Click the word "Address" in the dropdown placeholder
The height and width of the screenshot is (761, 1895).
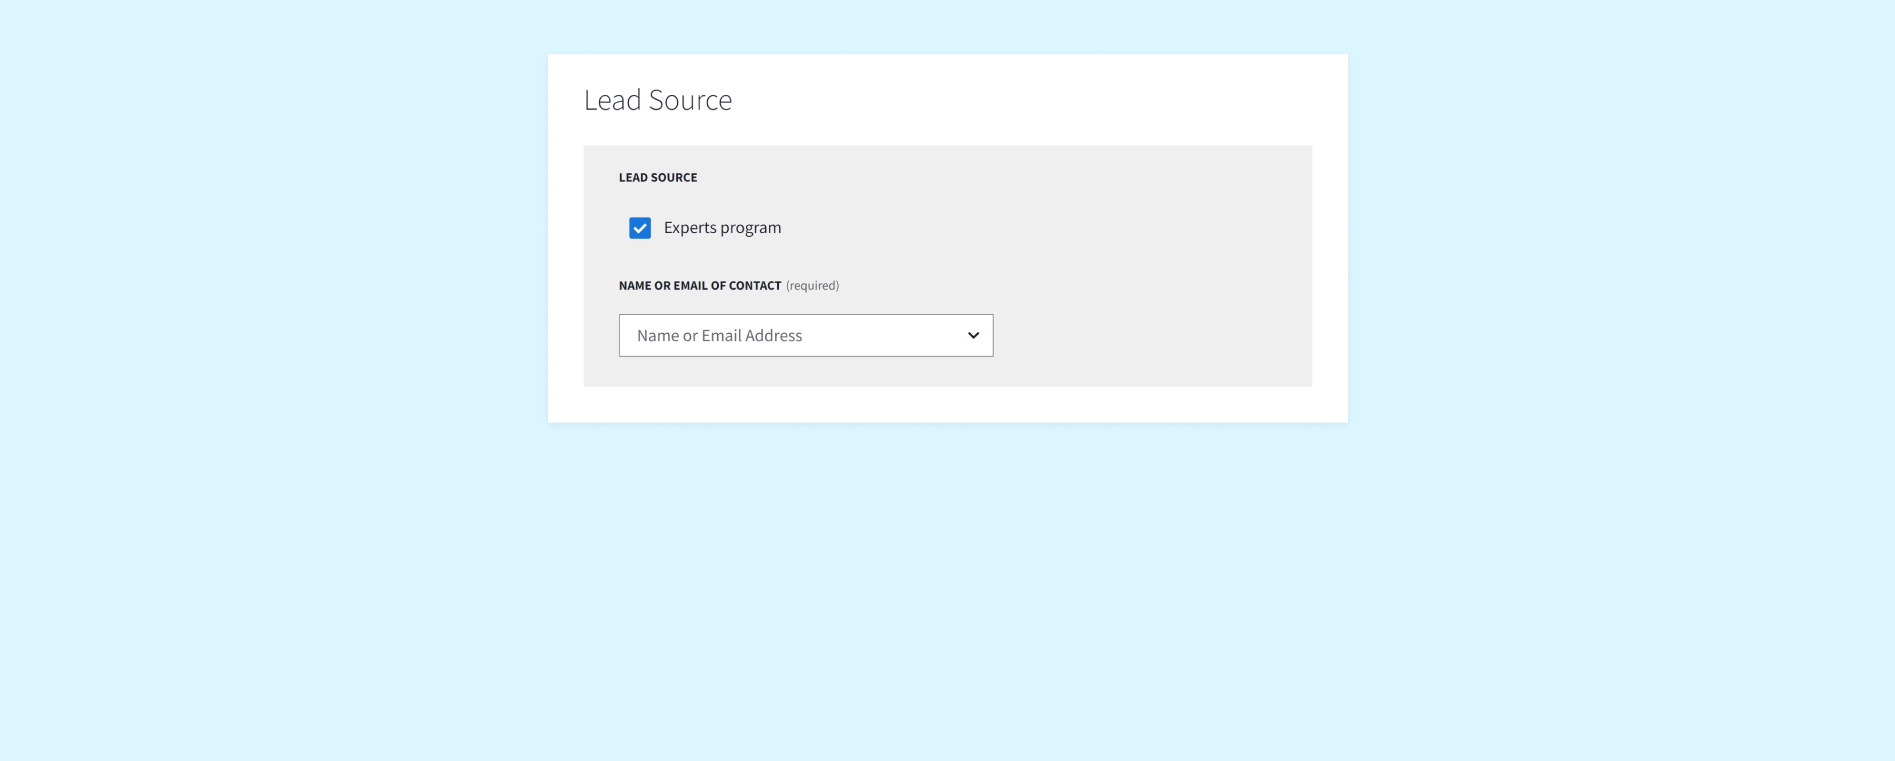773,336
